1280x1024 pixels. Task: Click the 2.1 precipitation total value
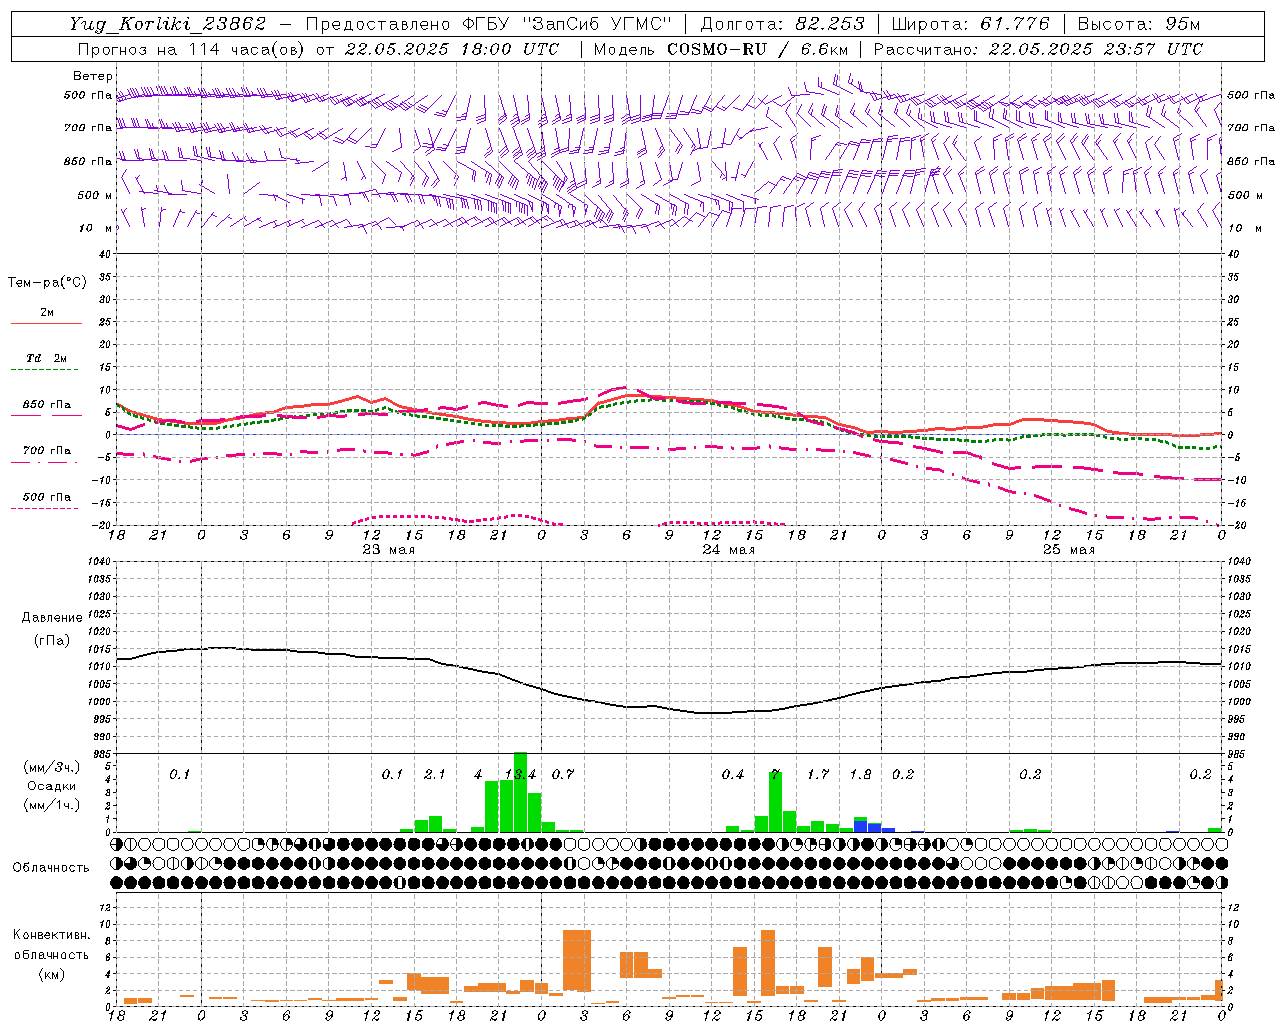[x=435, y=775]
